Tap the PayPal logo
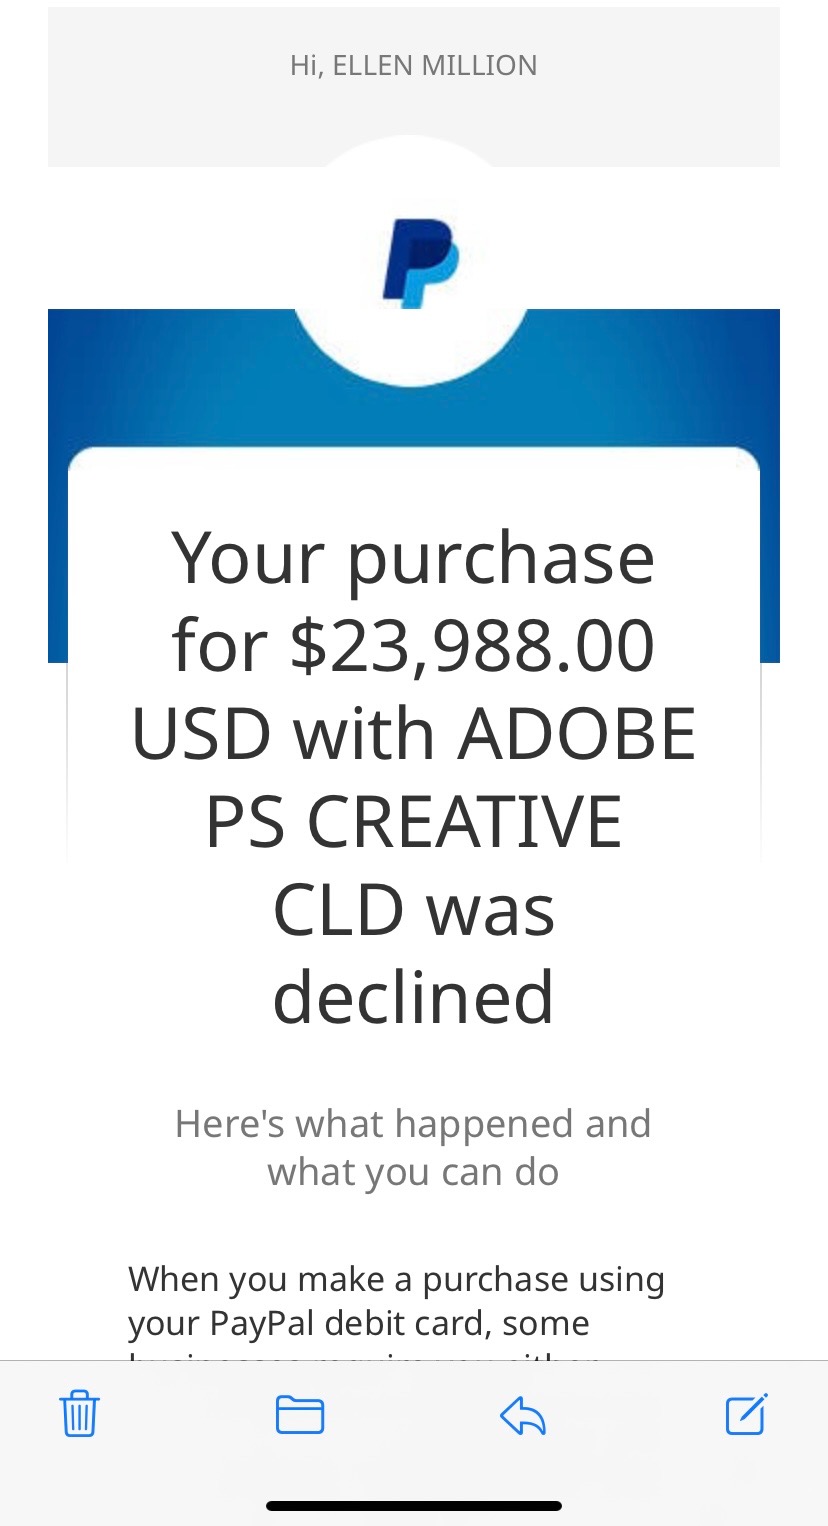Viewport: 828px width, 1526px height. coord(419,262)
